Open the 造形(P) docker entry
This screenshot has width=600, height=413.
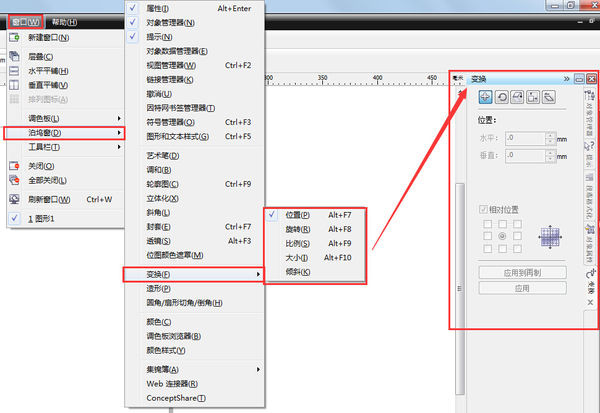coord(195,289)
